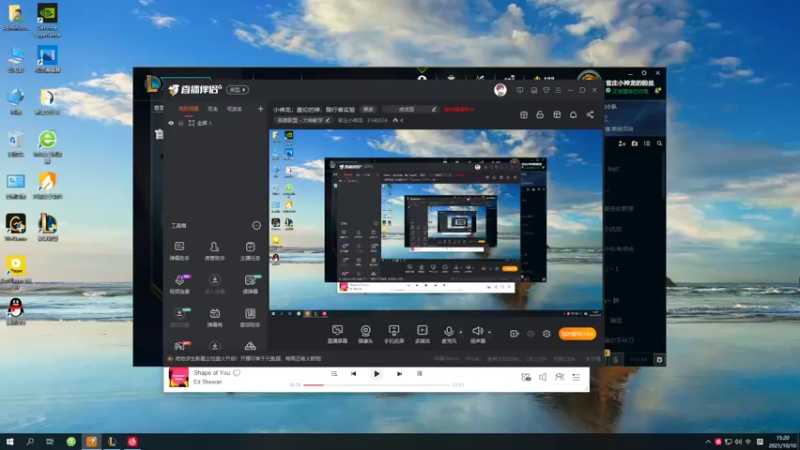The width and height of the screenshot is (800, 450).
Task: Skip to the next track
Action: click(x=399, y=373)
